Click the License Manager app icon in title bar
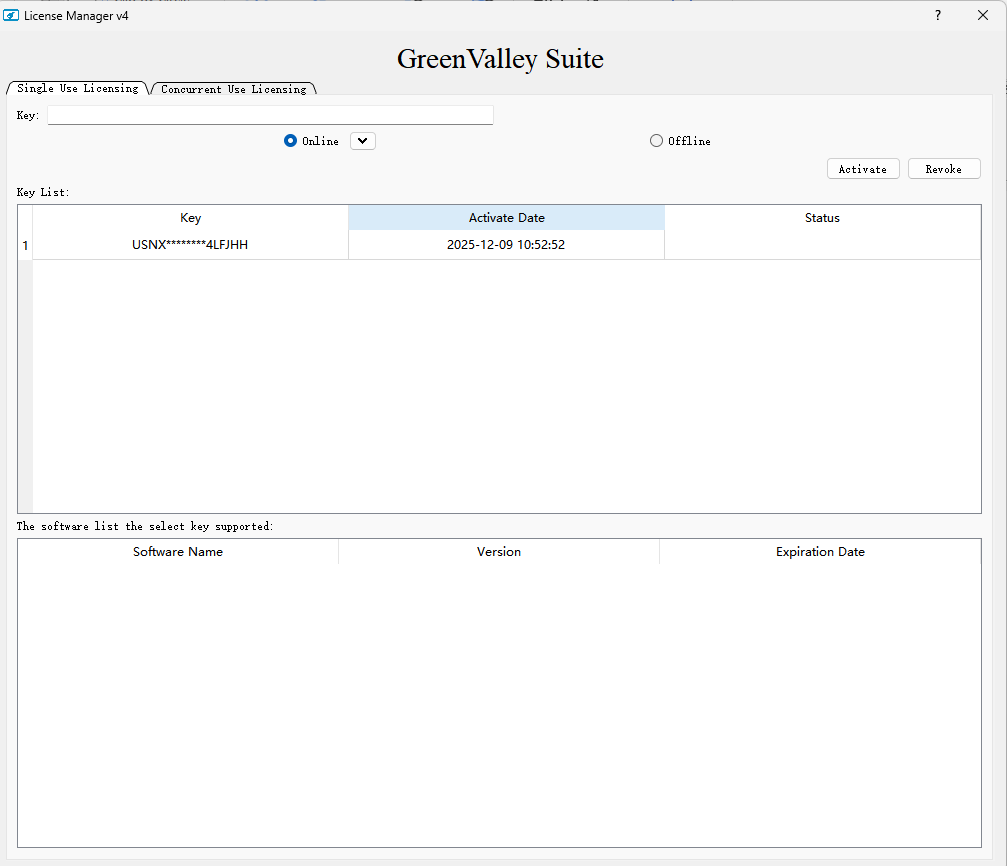The width and height of the screenshot is (1007, 866). coord(11,15)
